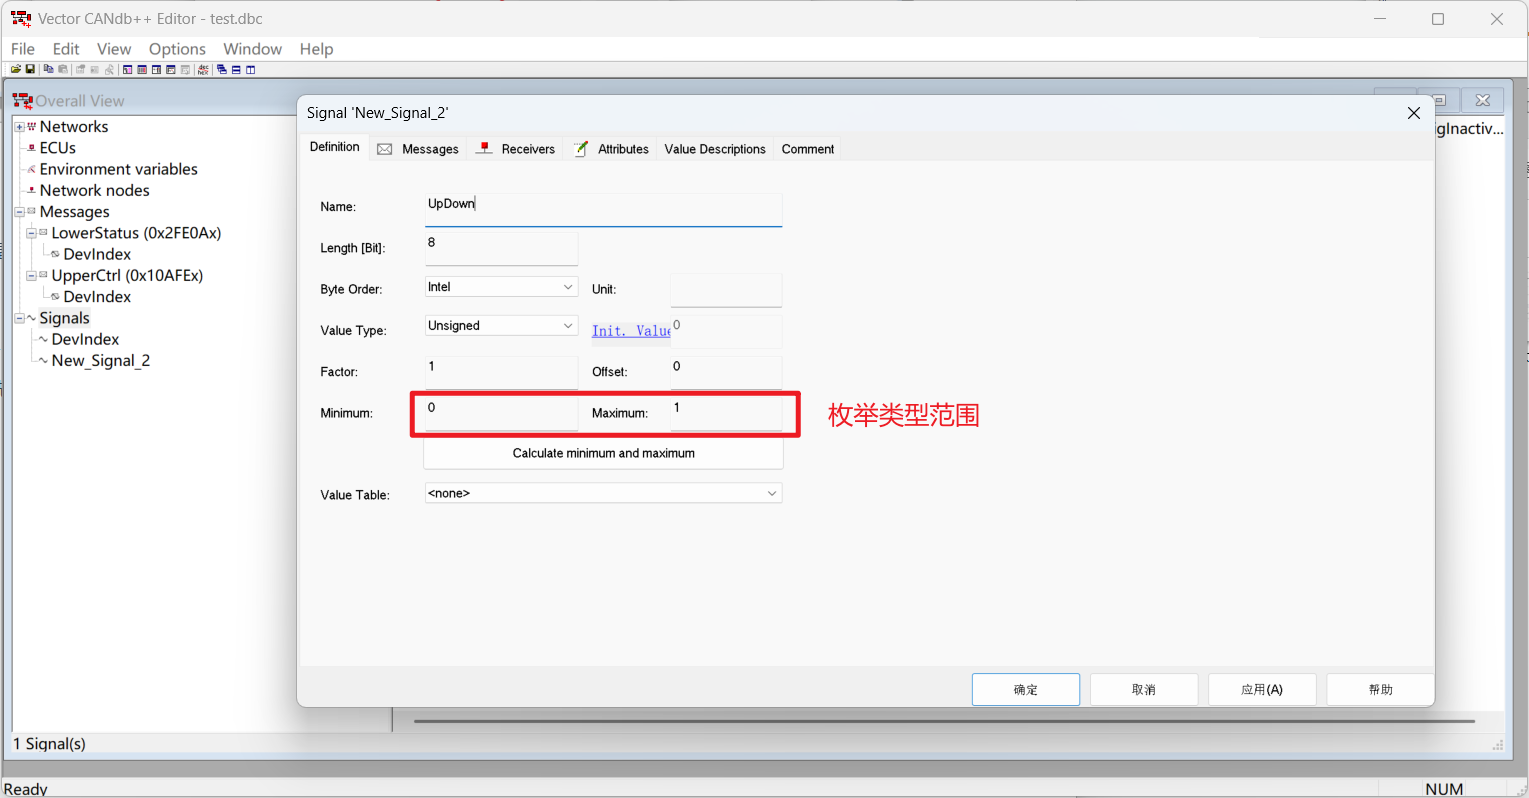Click the Cascade windows toolbar icon

pos(221,70)
